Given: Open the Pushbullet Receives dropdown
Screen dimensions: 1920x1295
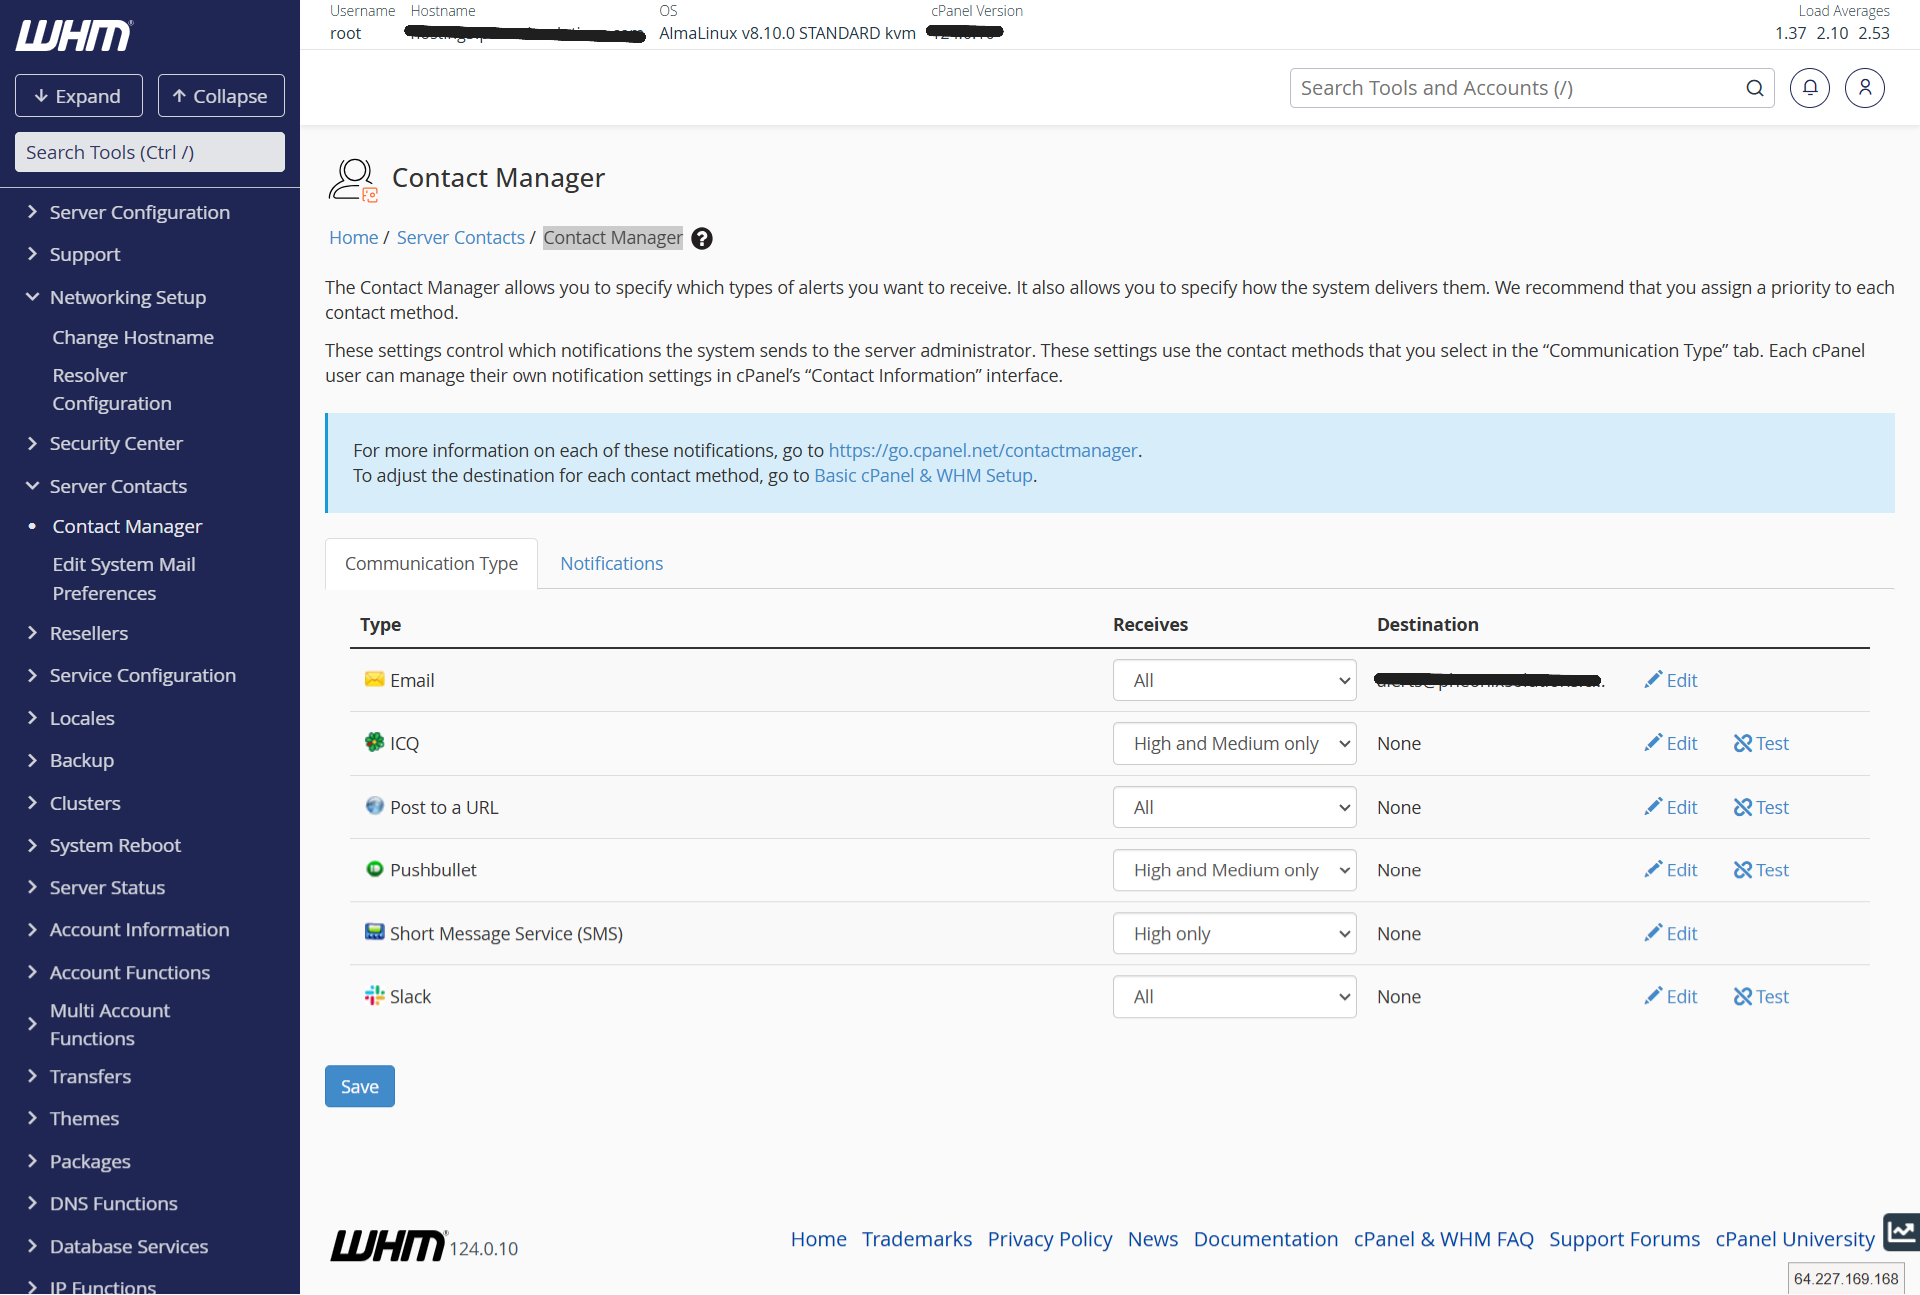Looking at the screenshot, I should pyautogui.click(x=1234, y=870).
